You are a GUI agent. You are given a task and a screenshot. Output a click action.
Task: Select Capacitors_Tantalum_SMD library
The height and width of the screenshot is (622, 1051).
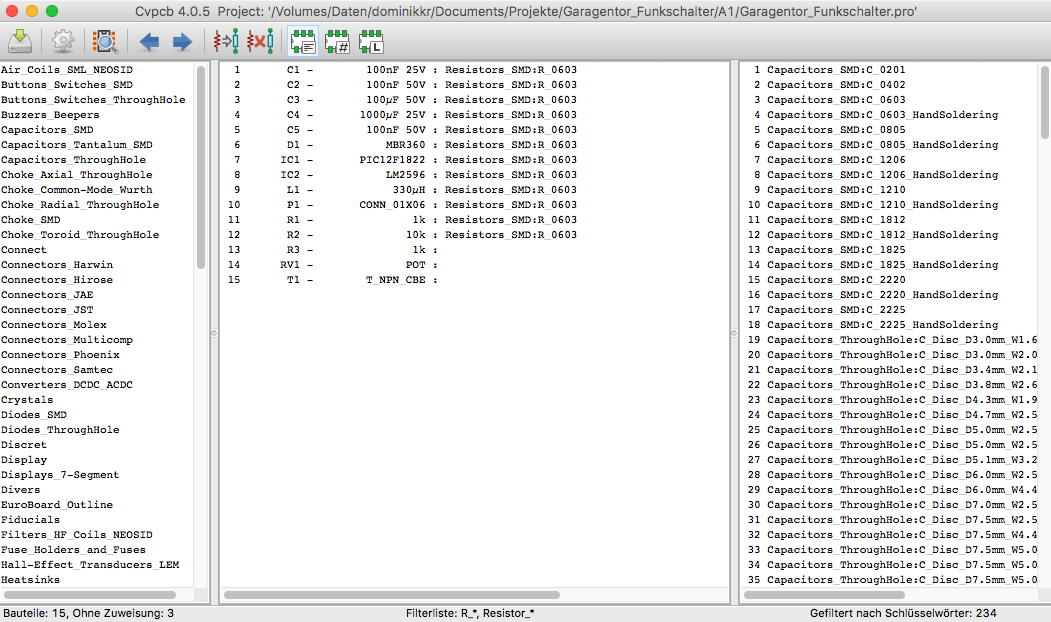(x=76, y=145)
